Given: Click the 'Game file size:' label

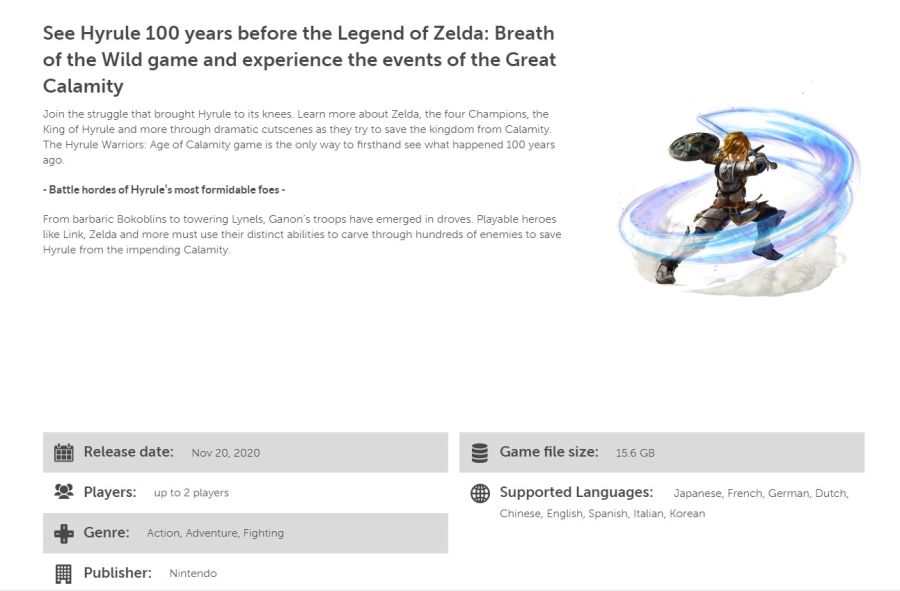Looking at the screenshot, I should click(x=549, y=452).
